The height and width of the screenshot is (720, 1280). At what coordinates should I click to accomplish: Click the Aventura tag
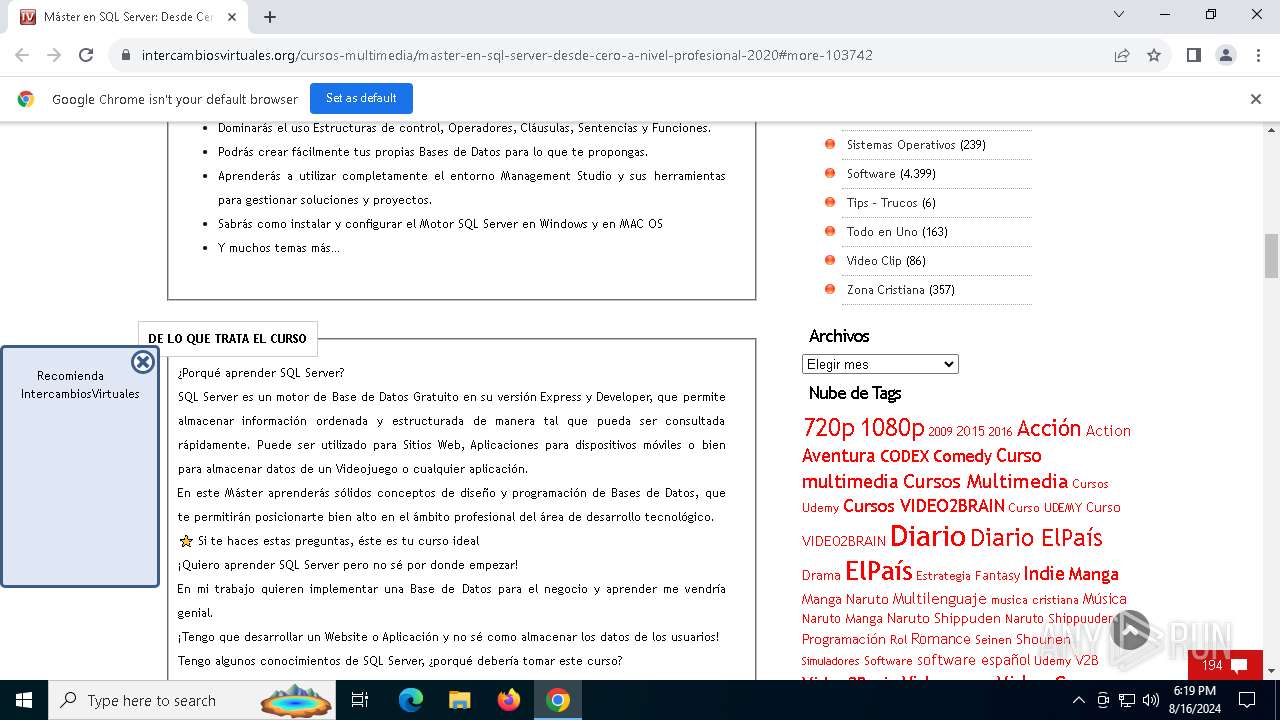[838, 456]
